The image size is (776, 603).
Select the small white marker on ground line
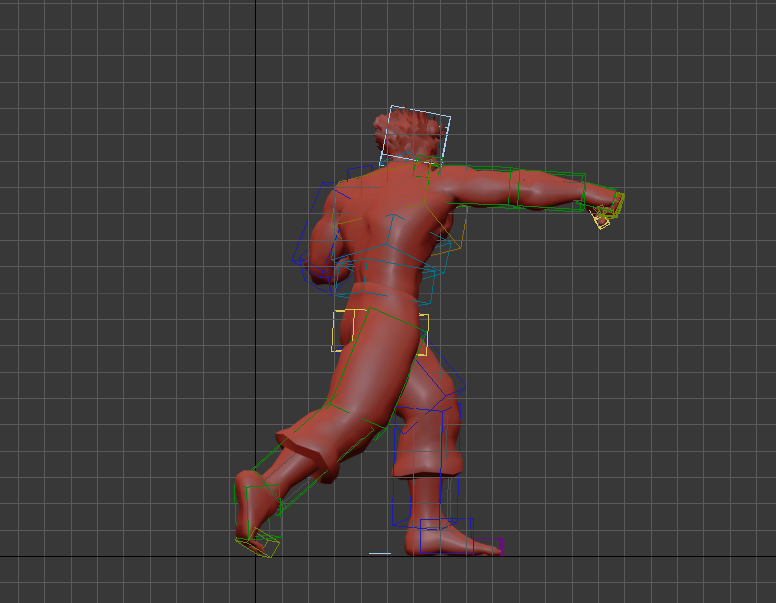tap(380, 552)
